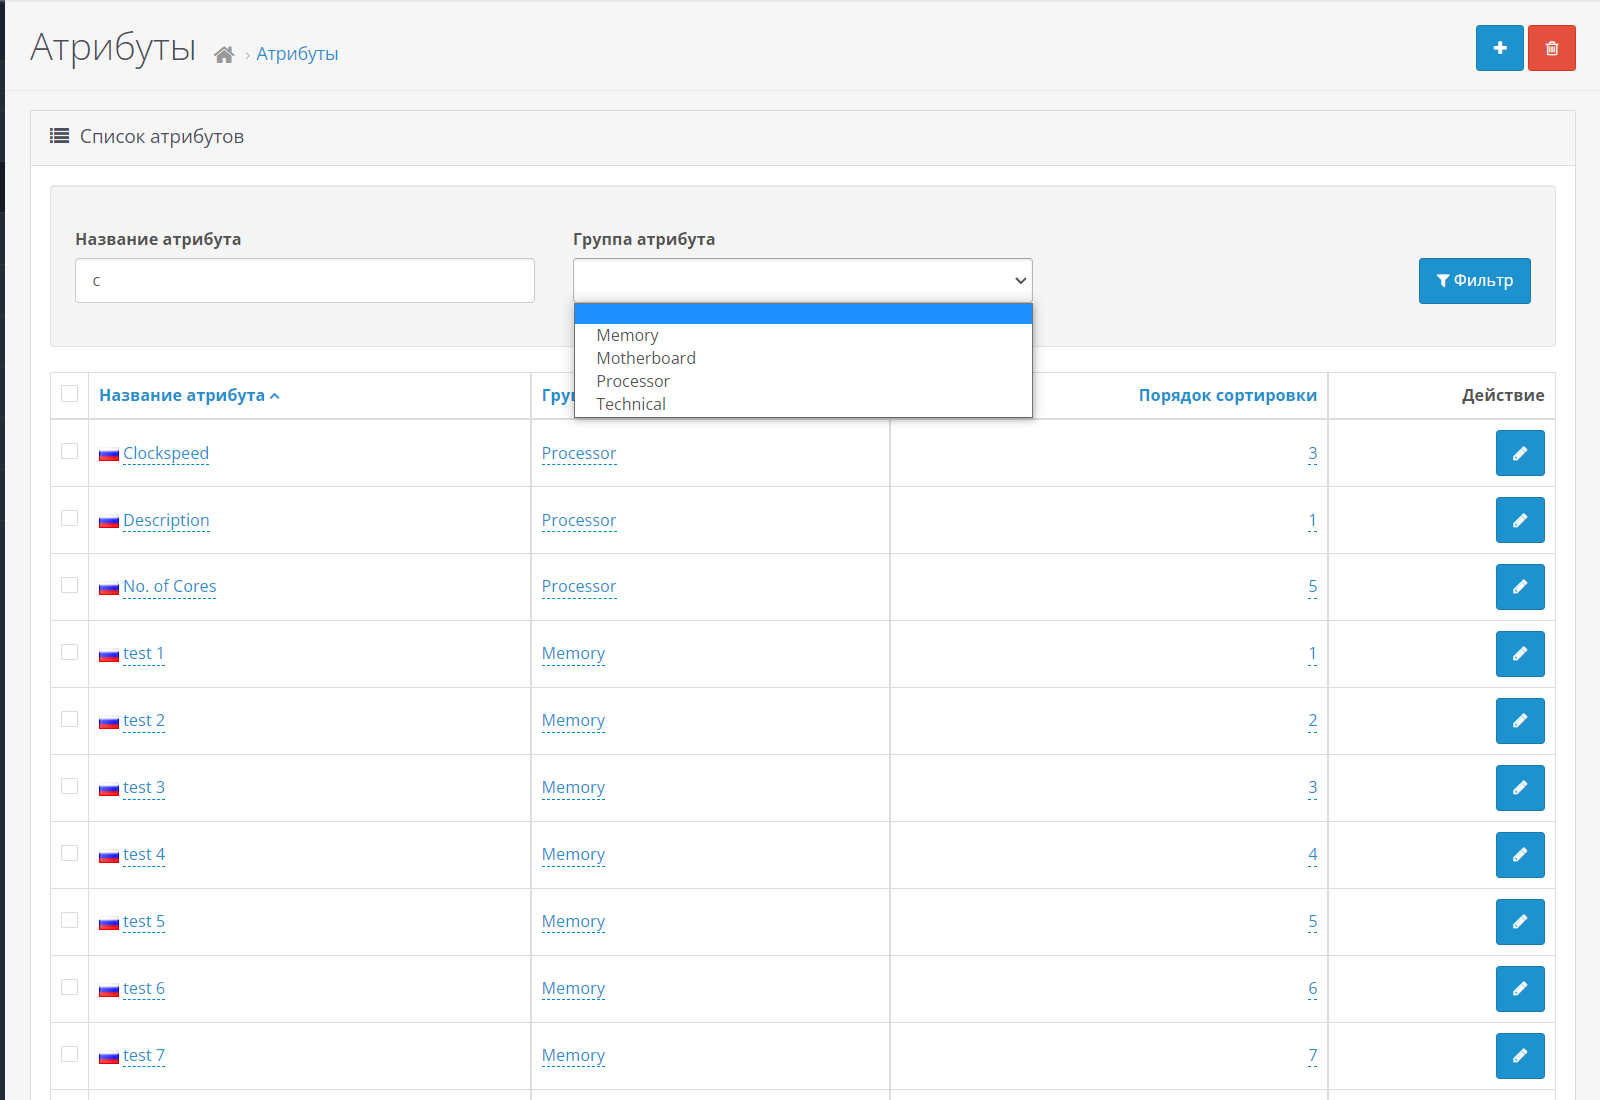Close the Группа атрибута dropdown via its arrow
Image resolution: width=1600 pixels, height=1100 pixels.
(x=1020, y=281)
